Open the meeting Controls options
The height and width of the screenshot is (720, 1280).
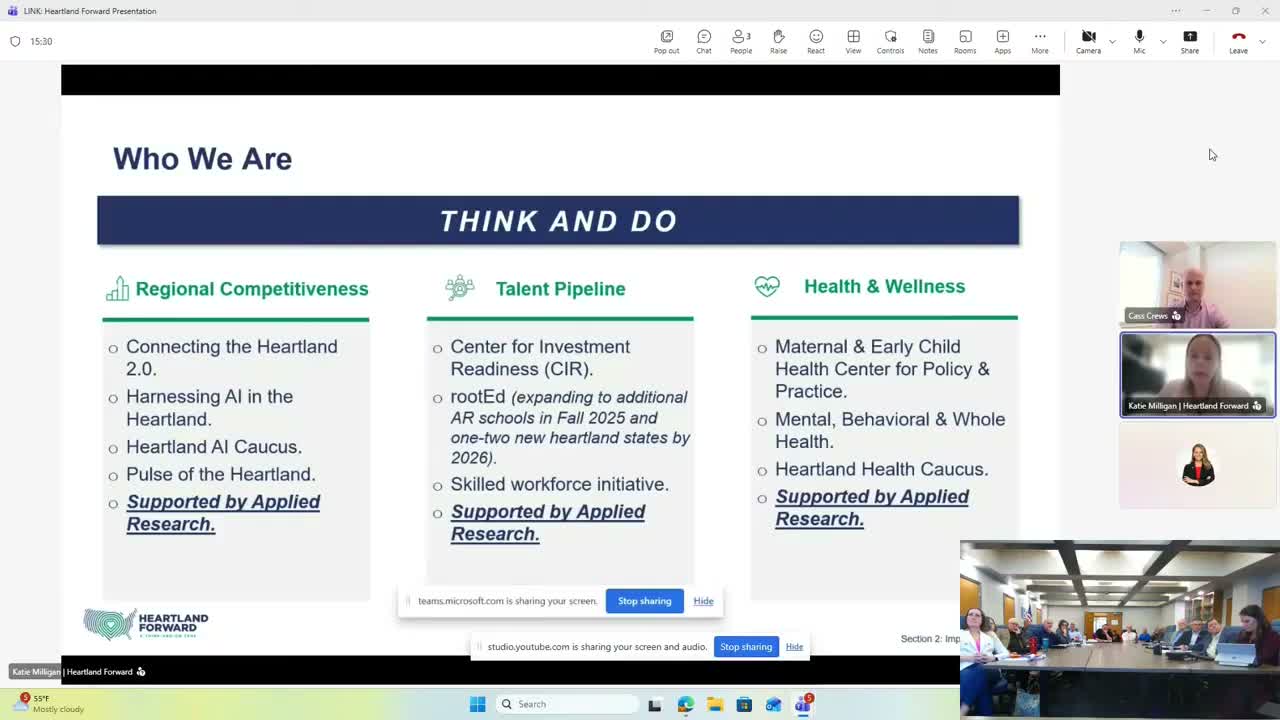[890, 41]
